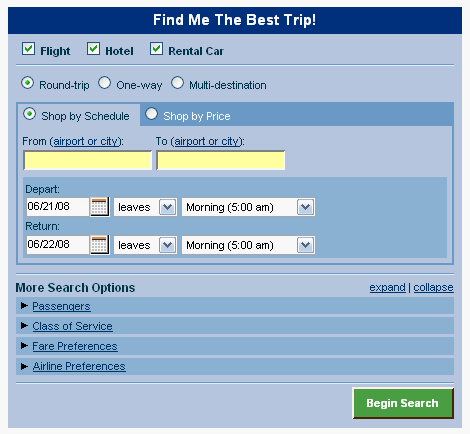Click the Begin Search button
Screen dimensions: 470x434
pyautogui.click(x=403, y=403)
